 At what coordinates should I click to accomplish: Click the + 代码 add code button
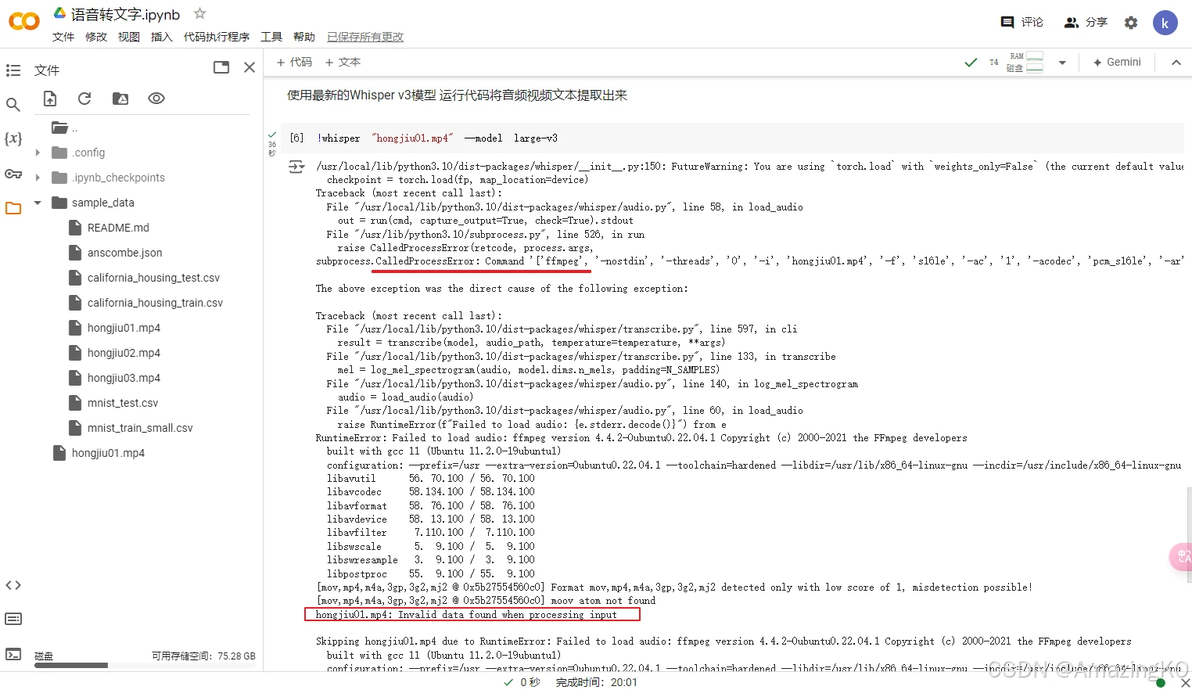(294, 62)
